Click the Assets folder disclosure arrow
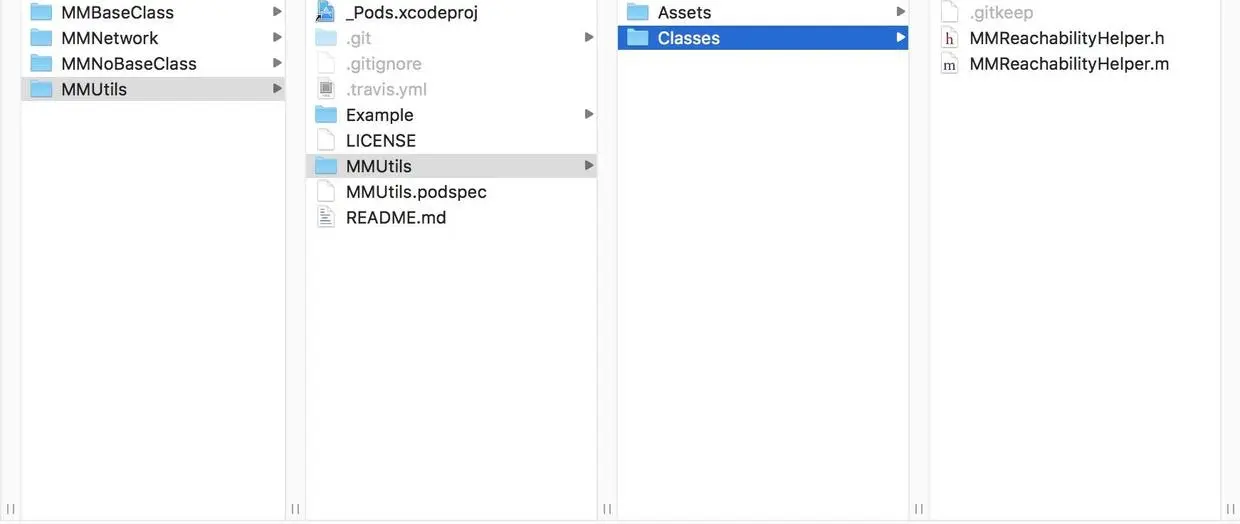 tap(901, 12)
